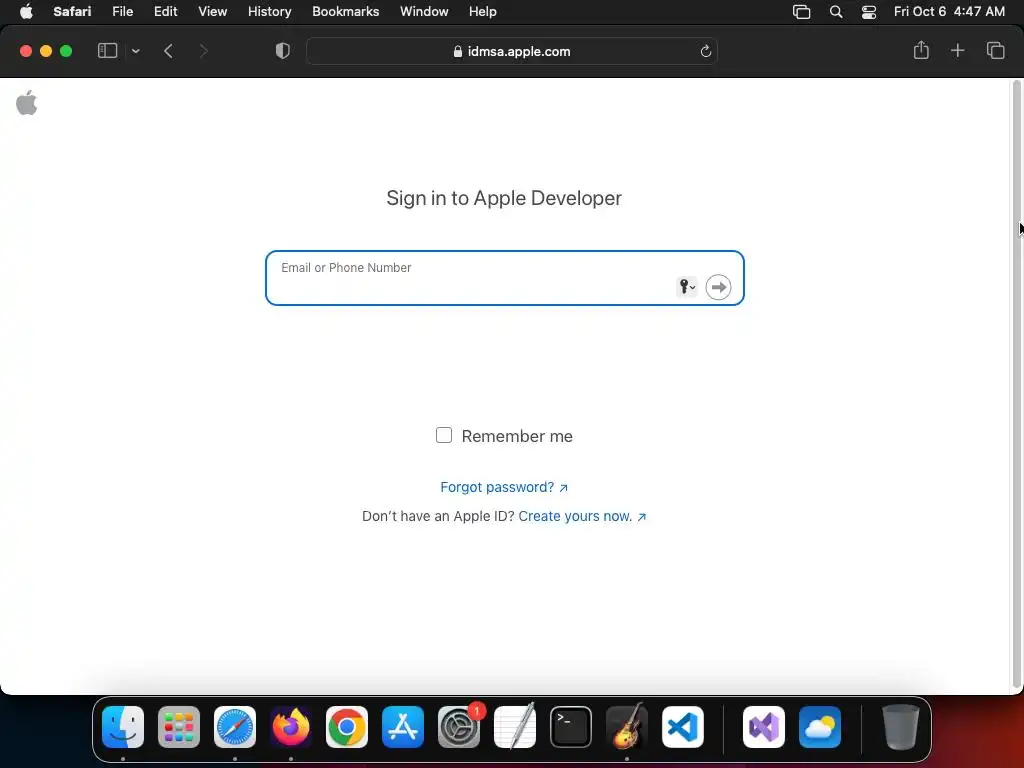Open the Trash from the Dock
This screenshot has width=1024, height=768.
901,727
